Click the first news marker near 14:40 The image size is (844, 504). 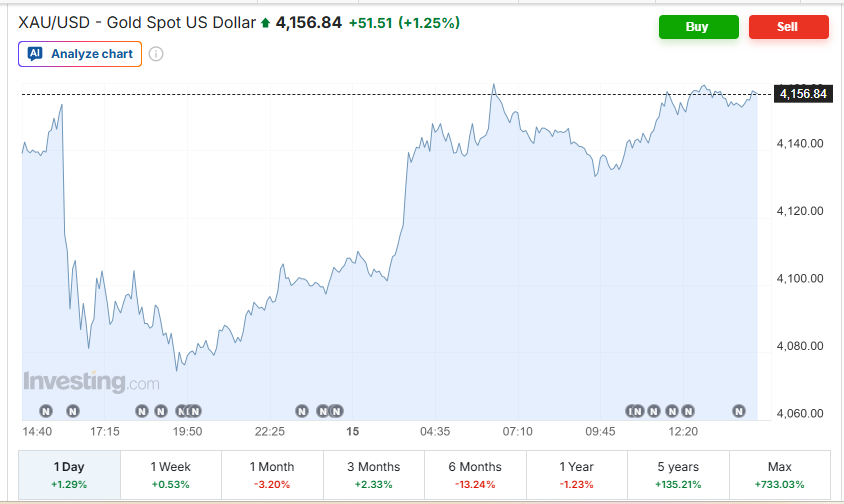pos(46,411)
